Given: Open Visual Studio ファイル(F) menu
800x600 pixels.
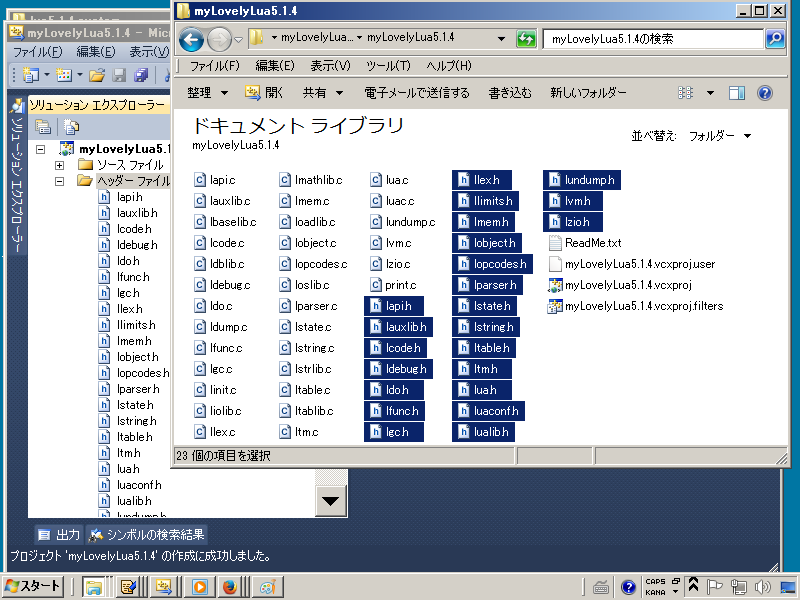Looking at the screenshot, I should (x=37, y=52).
